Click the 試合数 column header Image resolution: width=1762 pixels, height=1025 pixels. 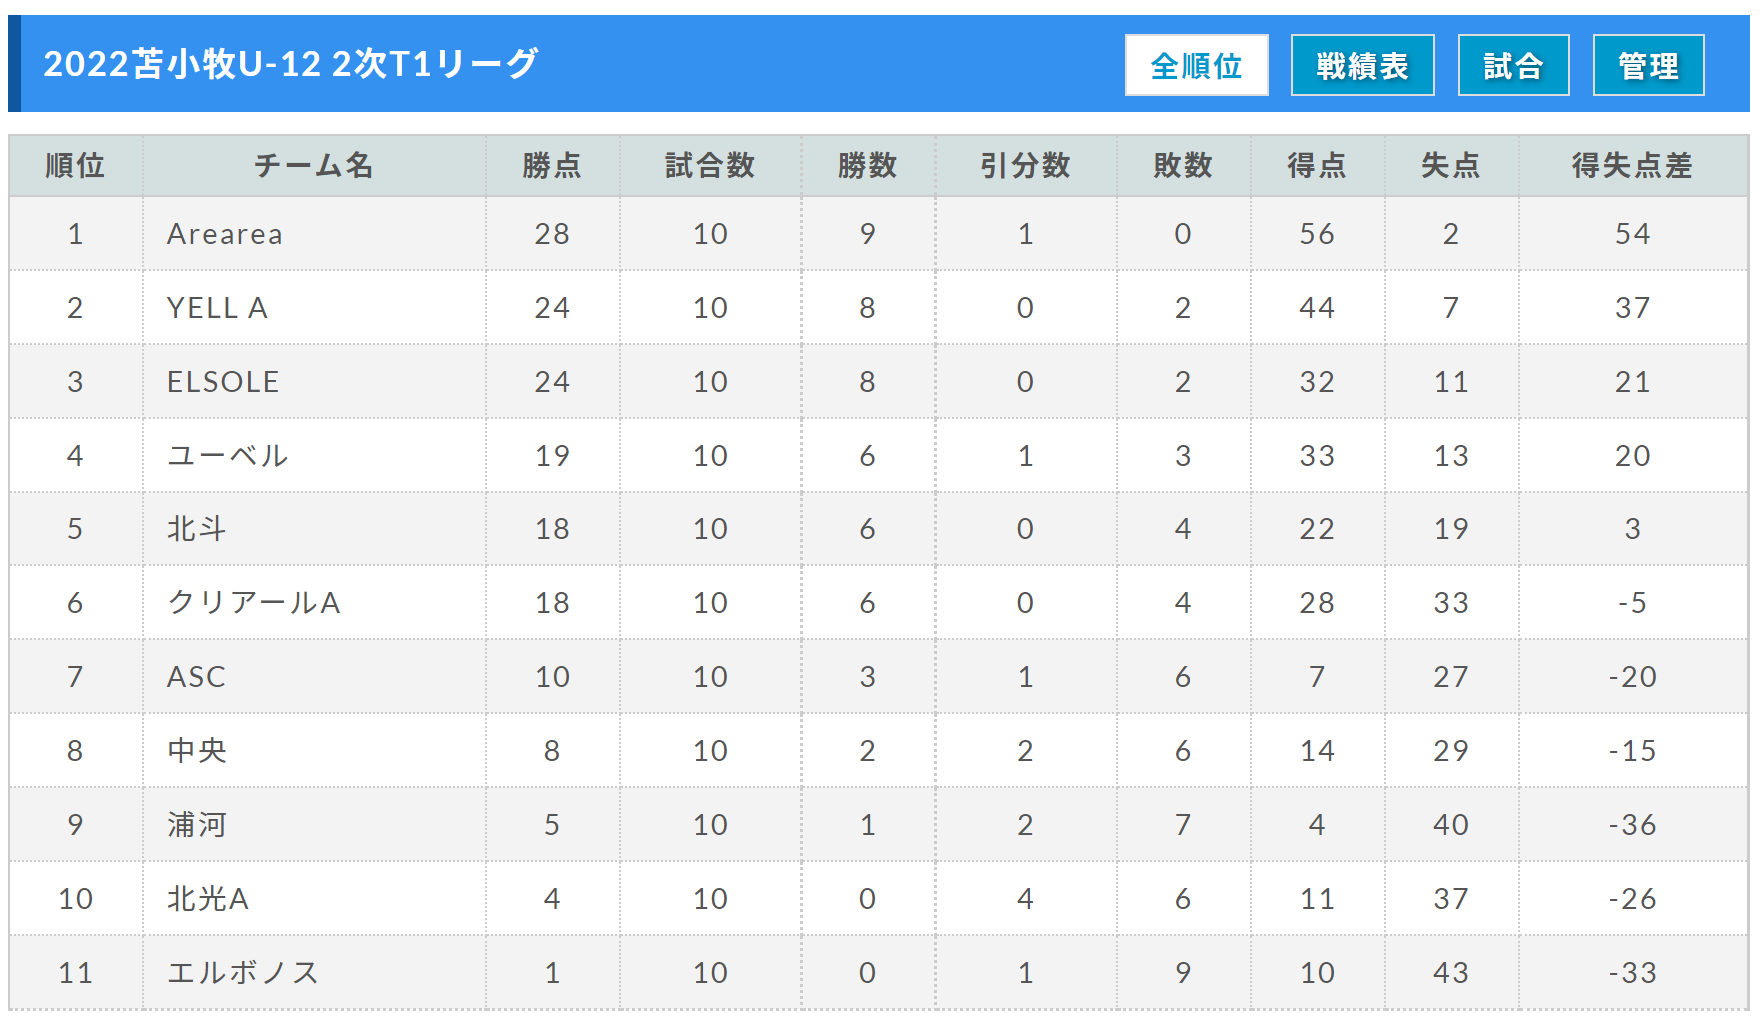(x=710, y=165)
